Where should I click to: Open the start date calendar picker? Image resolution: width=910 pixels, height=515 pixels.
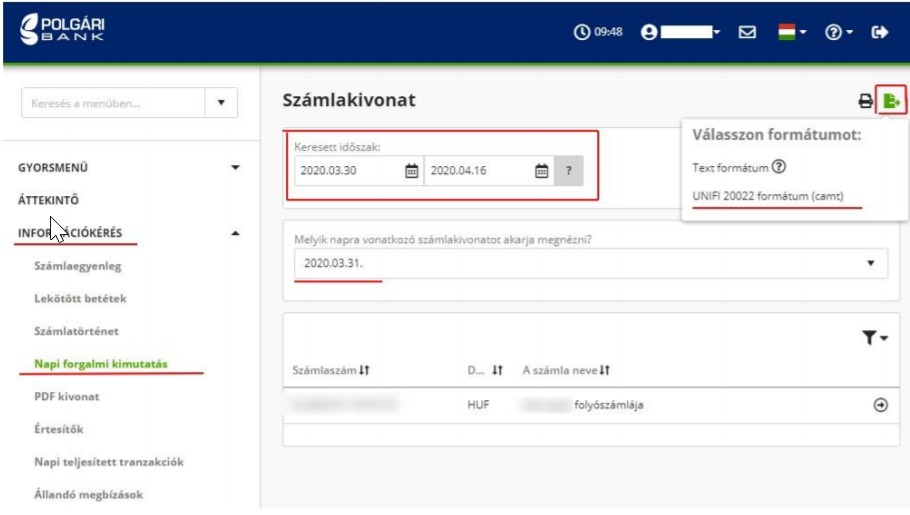coord(410,171)
